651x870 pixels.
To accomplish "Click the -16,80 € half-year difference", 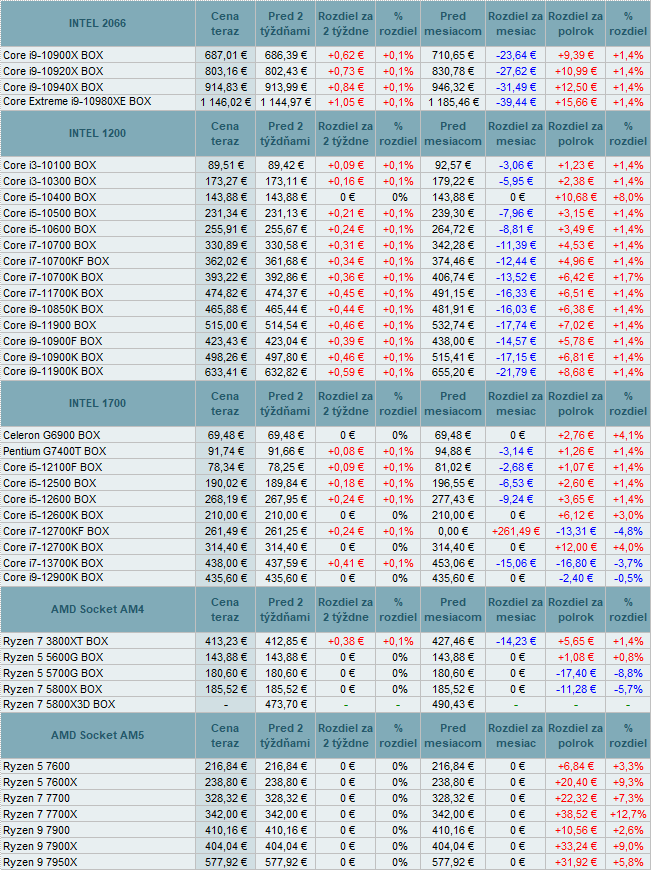I will (576, 564).
